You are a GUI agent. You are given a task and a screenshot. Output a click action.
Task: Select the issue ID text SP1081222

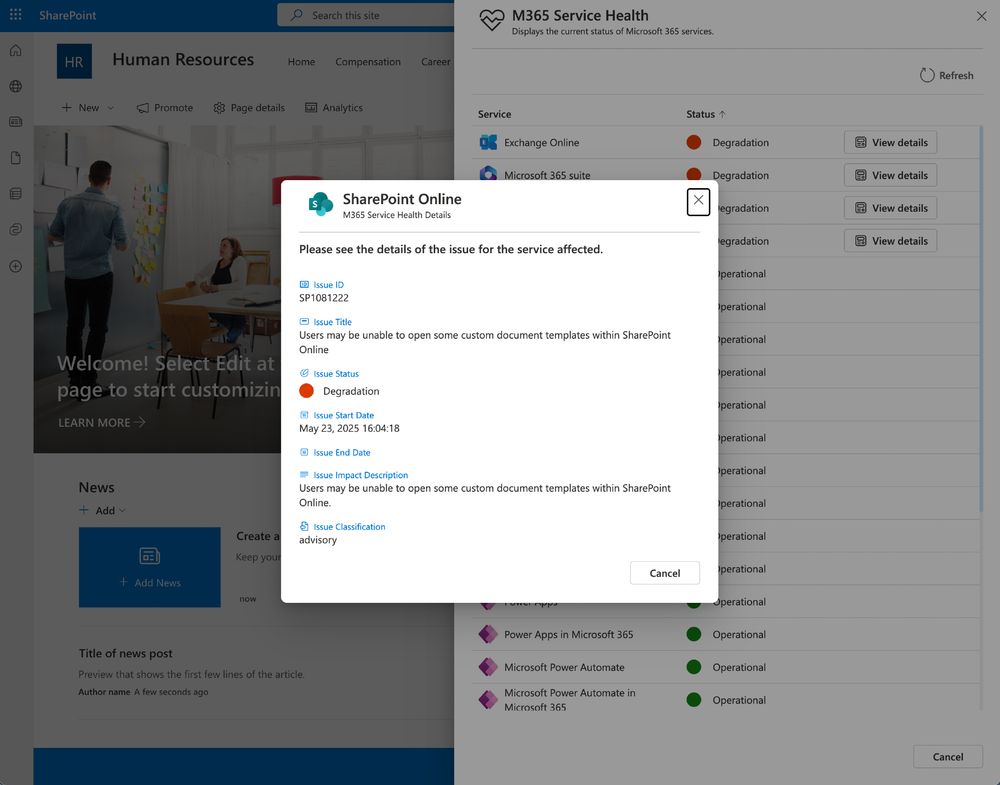coord(324,298)
